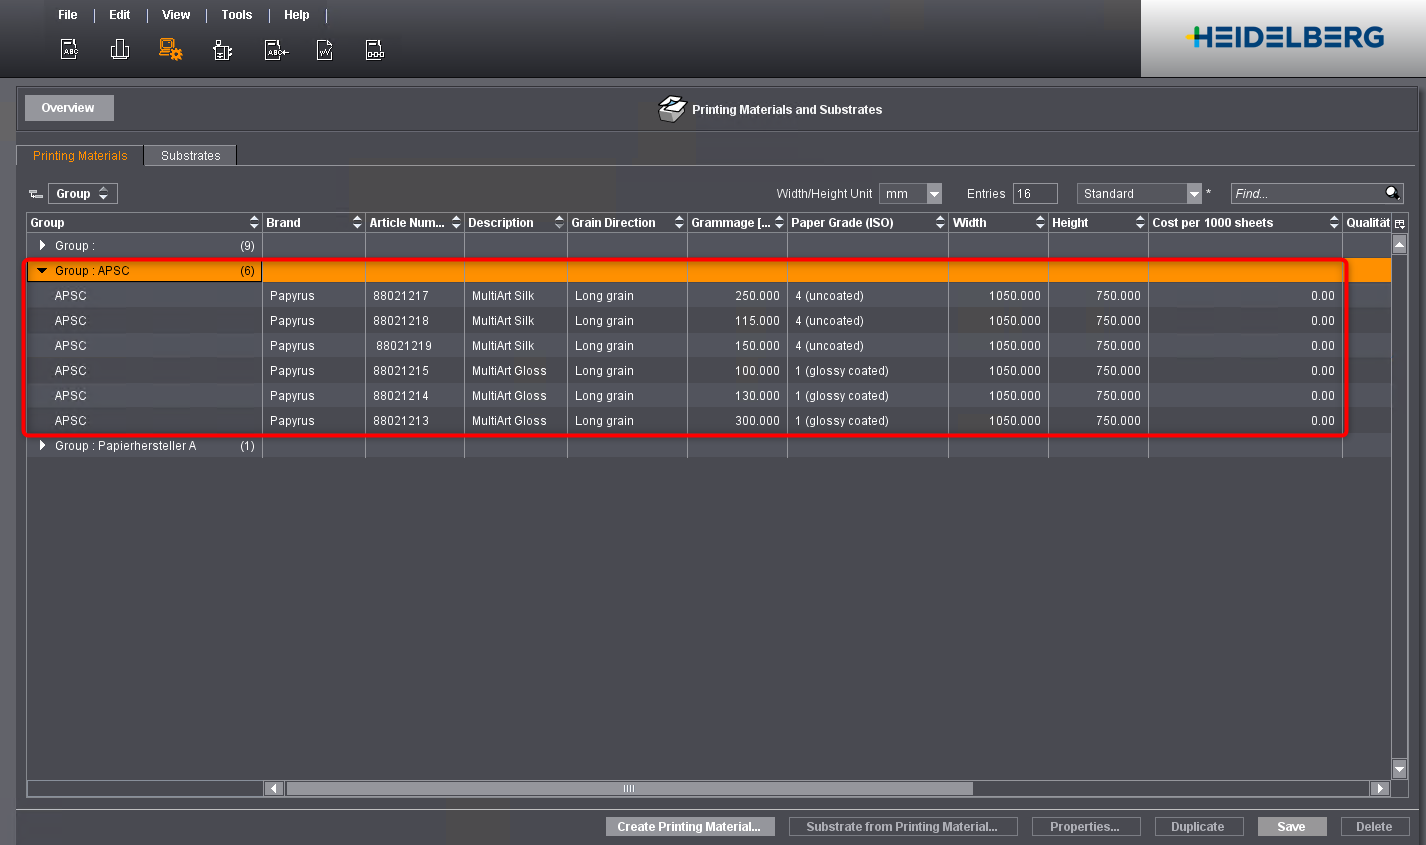Click the printing machine toolbar icon
Screen dimensions: 1426x845
coord(222,50)
